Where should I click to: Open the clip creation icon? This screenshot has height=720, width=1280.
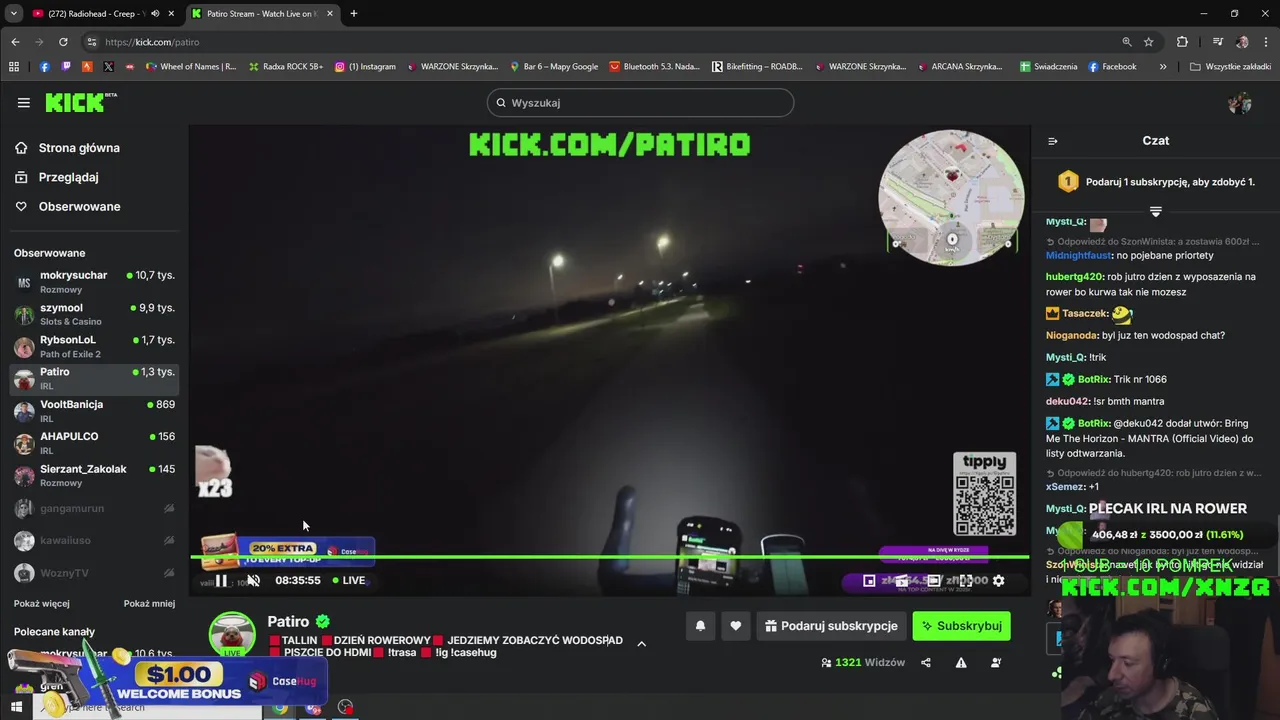[901, 580]
